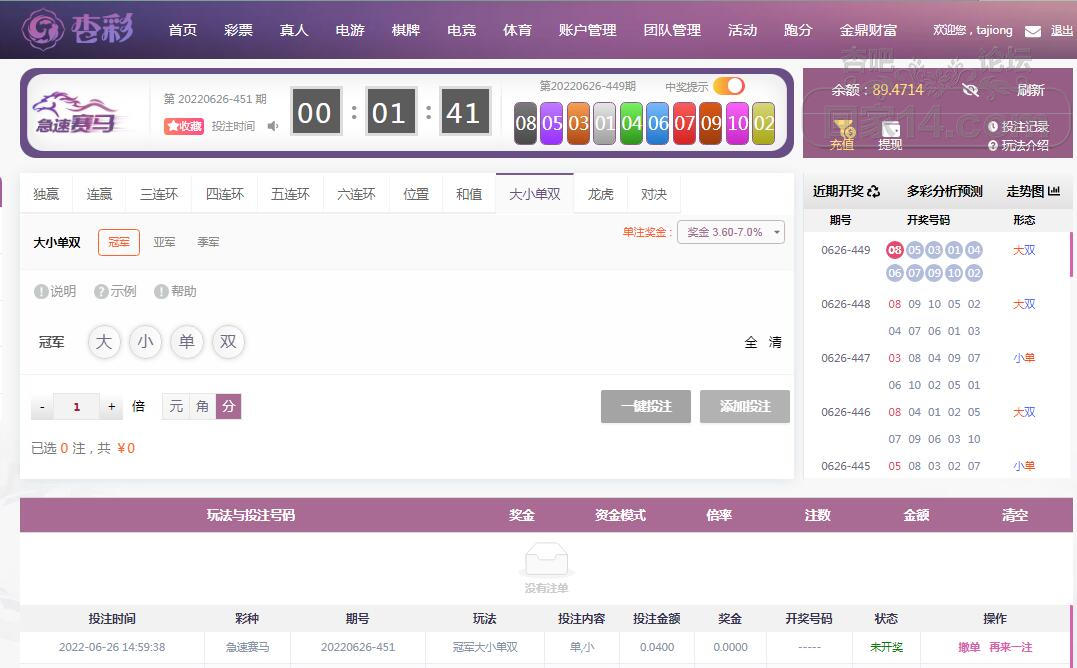The width and height of the screenshot is (1077, 668).
Task: Click 撤单 to cancel order
Action: (969, 647)
